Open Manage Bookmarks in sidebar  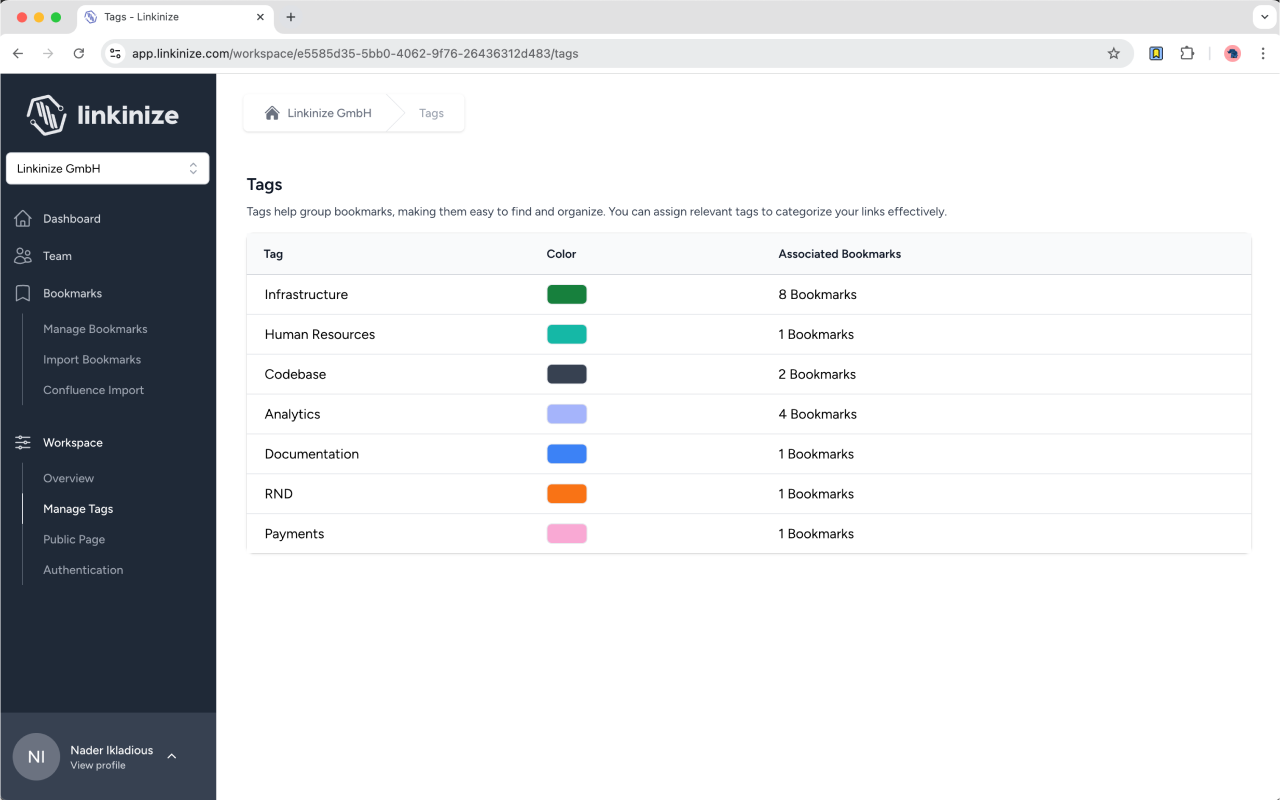(95, 329)
